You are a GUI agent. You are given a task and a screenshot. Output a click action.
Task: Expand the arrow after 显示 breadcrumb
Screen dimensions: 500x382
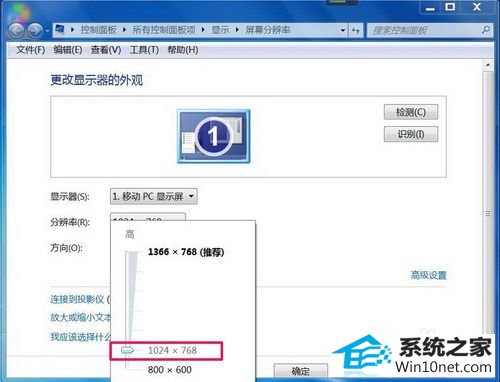pyautogui.click(x=237, y=30)
